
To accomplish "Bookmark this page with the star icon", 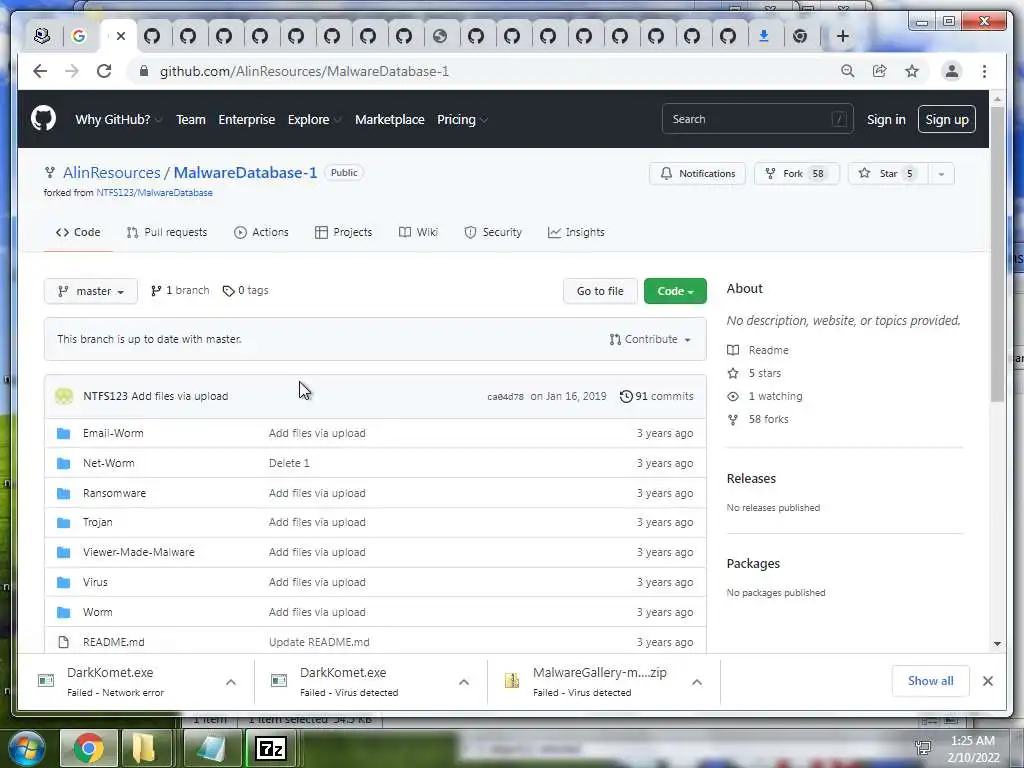I will pyautogui.click(x=912, y=71).
